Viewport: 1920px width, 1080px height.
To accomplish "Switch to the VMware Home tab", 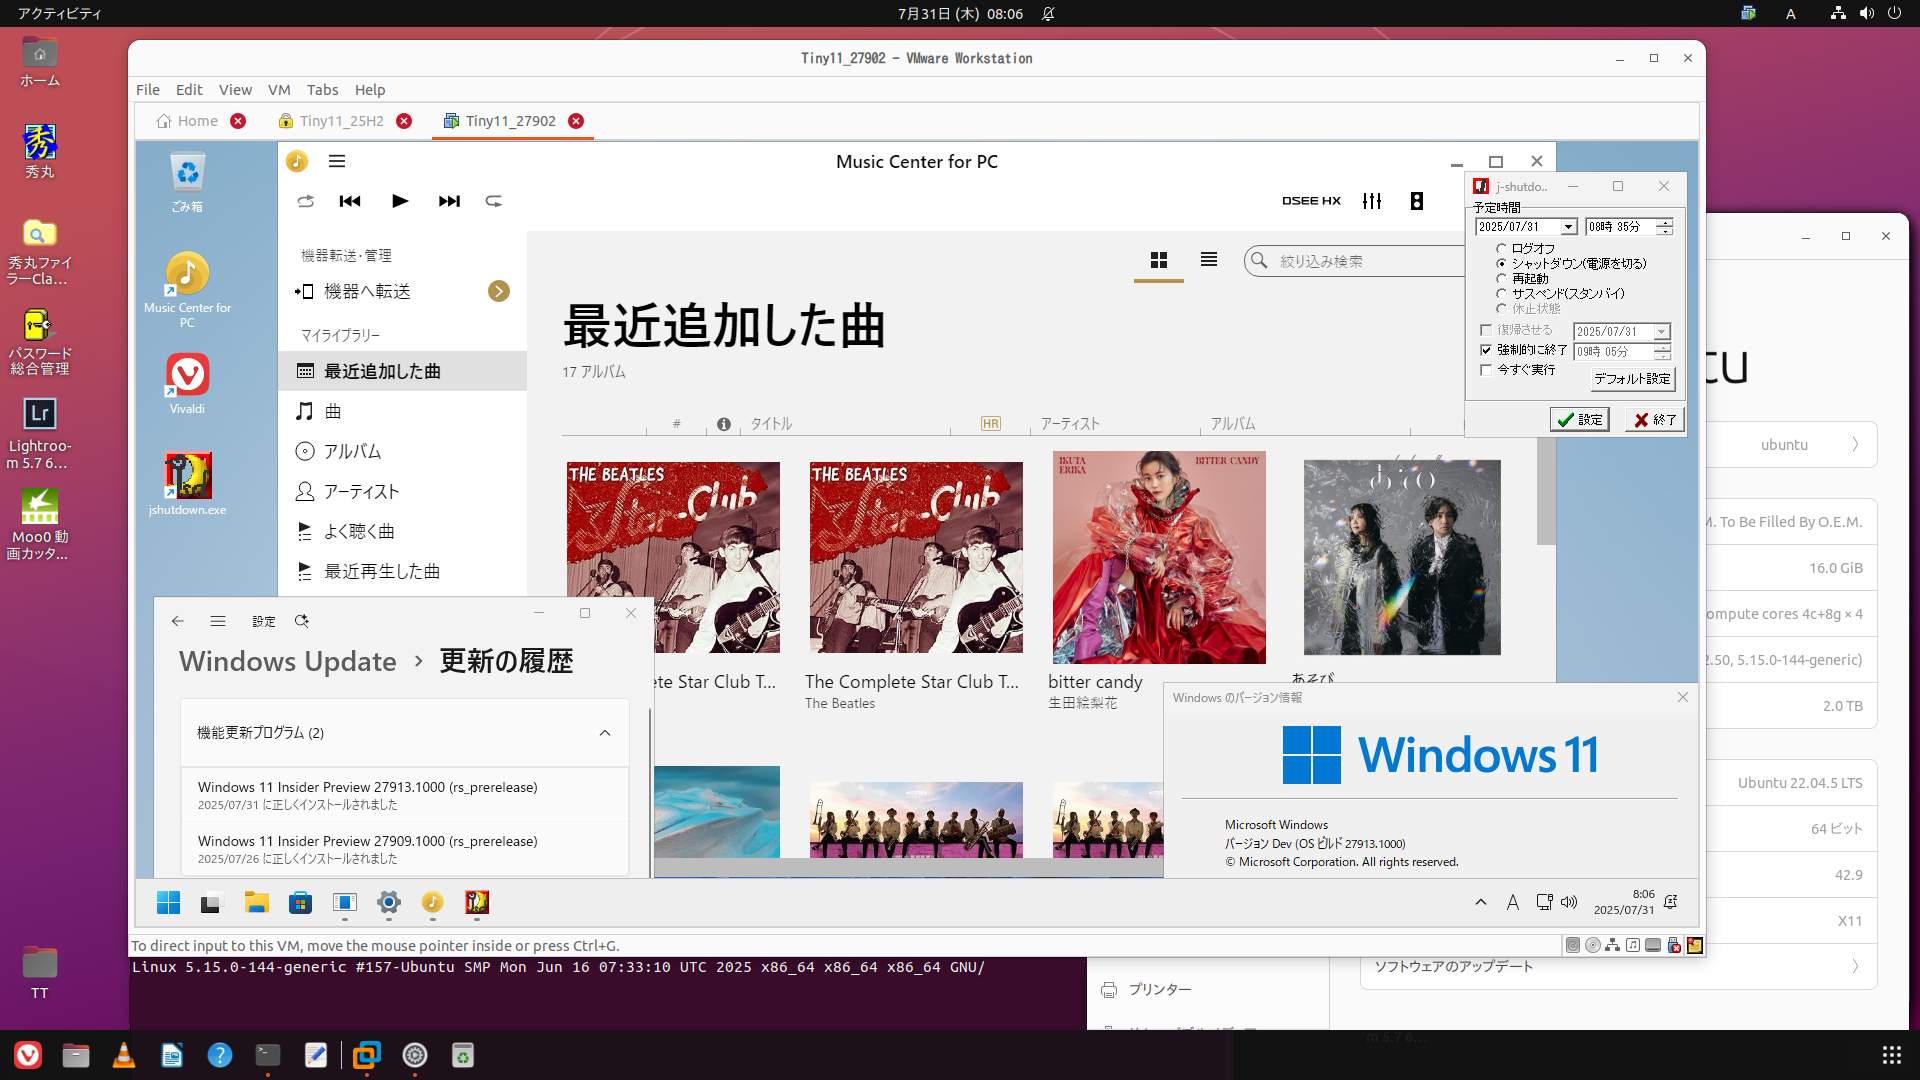I will pyautogui.click(x=188, y=121).
